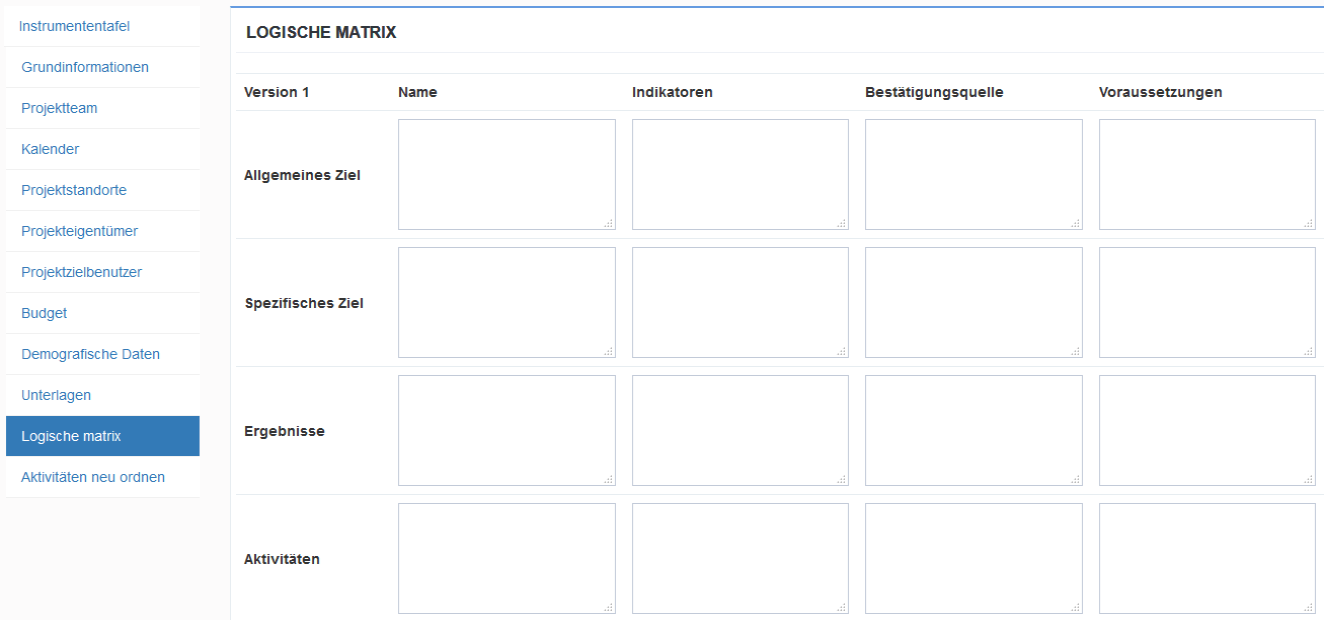1324x620 pixels.
Task: Go to Grundinformationen section
Action: (102, 67)
